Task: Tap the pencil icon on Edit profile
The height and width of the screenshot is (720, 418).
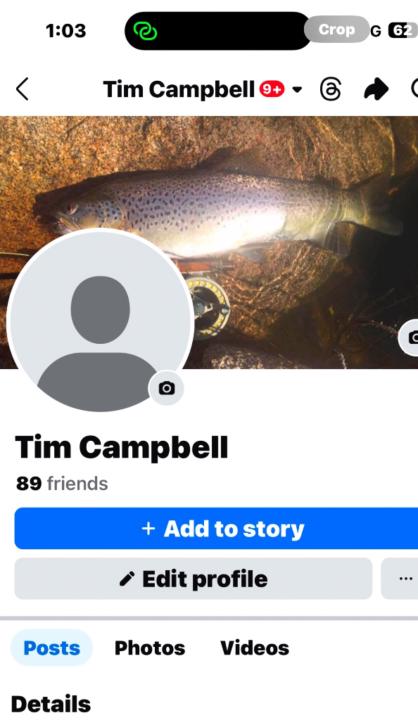Action: pyautogui.click(x=127, y=579)
